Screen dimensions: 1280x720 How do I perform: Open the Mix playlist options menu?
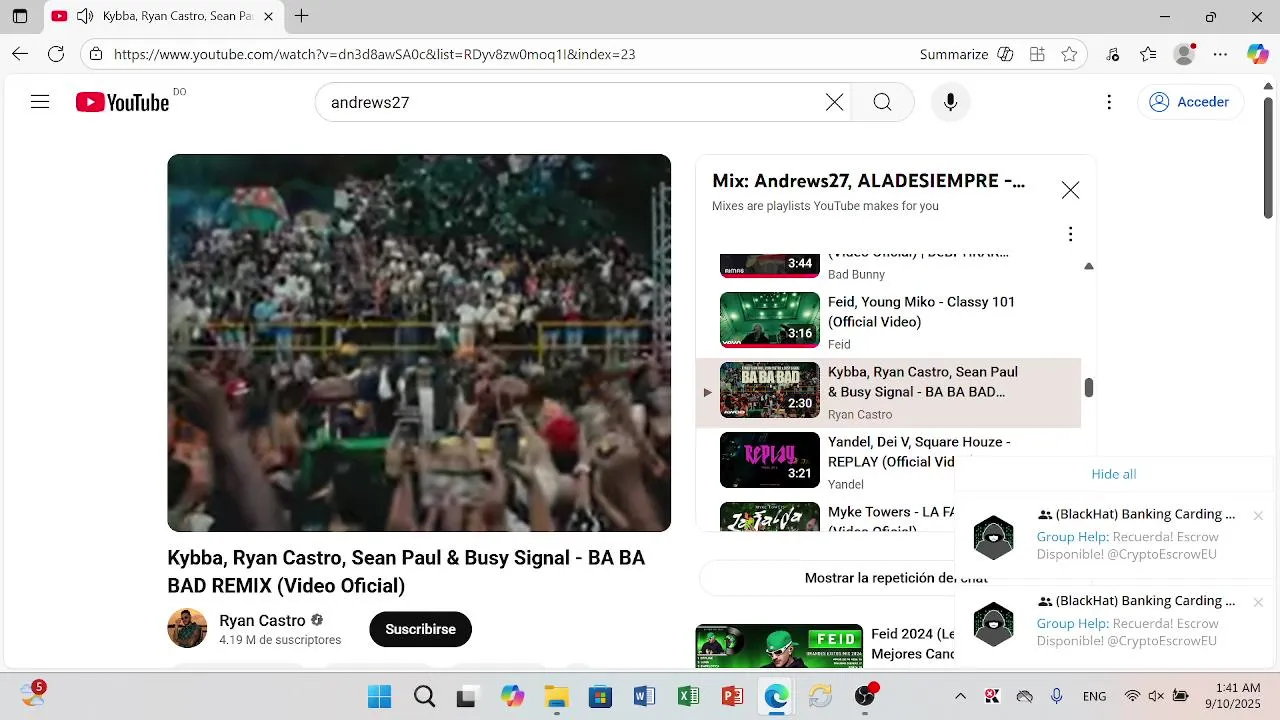pyautogui.click(x=1070, y=234)
